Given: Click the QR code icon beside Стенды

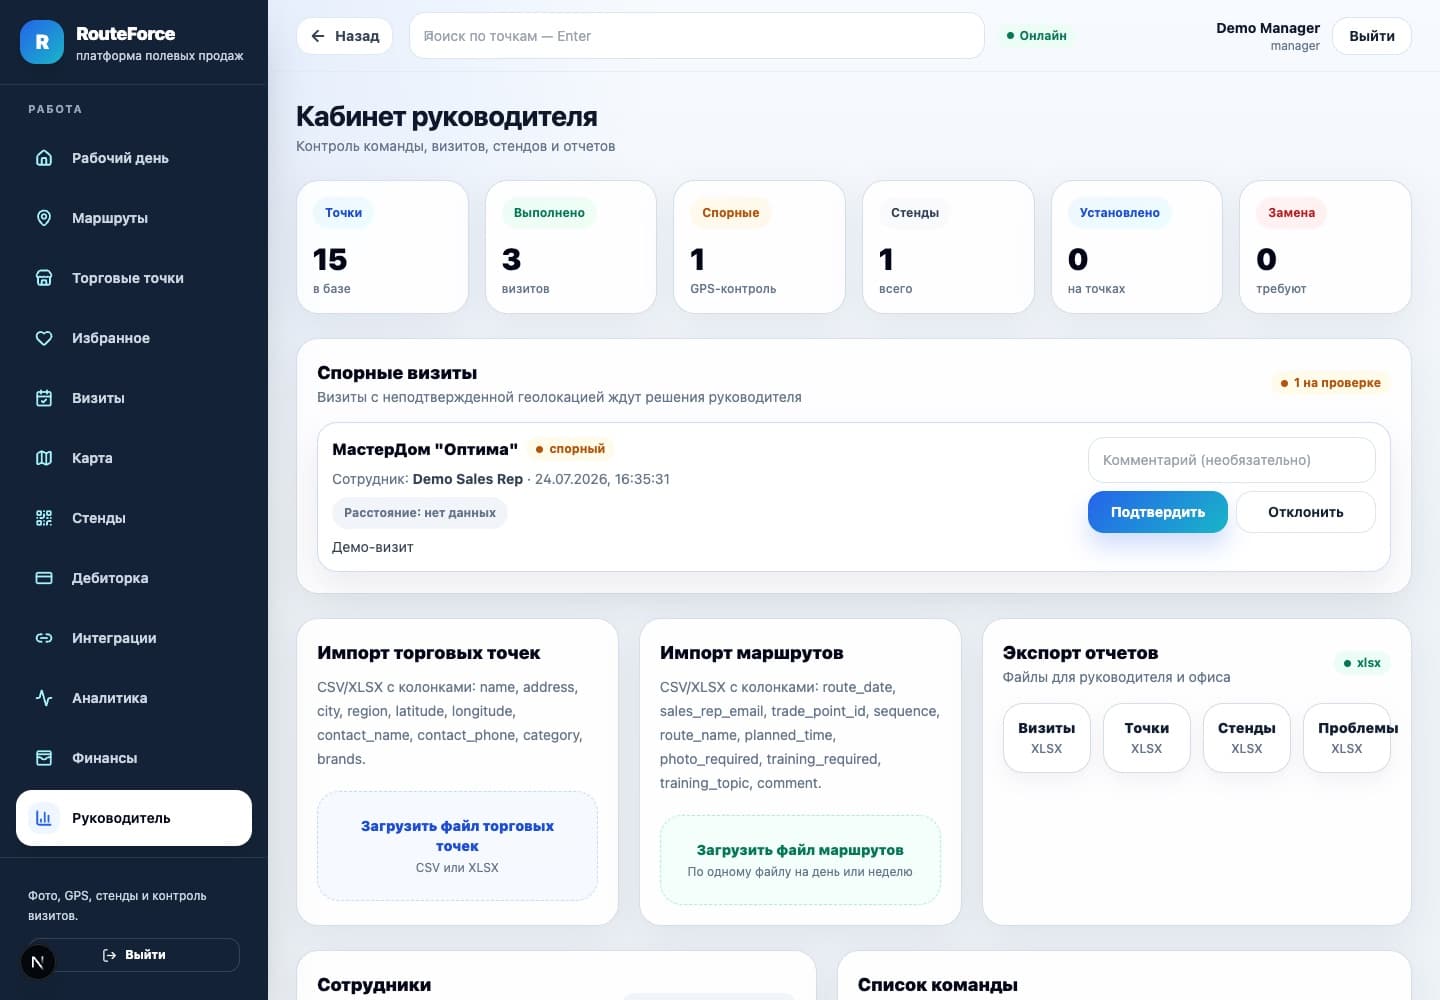Looking at the screenshot, I should (x=44, y=518).
